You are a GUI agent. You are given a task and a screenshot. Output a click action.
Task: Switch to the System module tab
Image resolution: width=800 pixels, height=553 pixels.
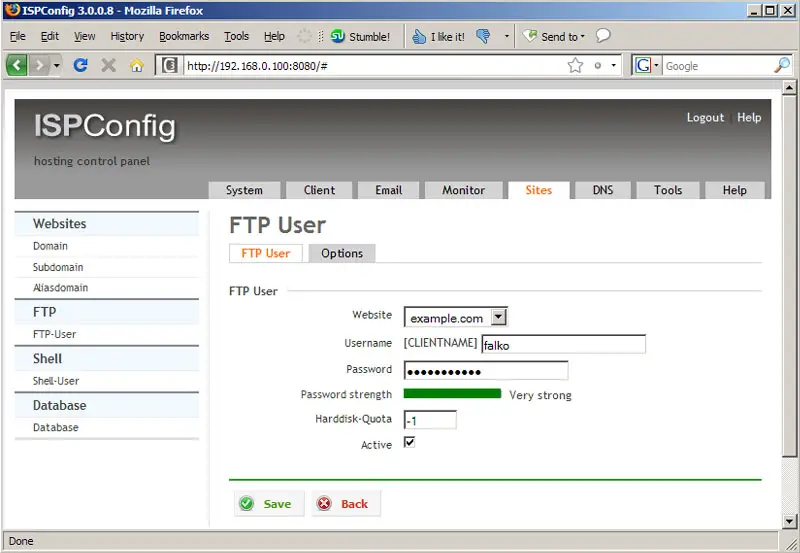coord(244,190)
